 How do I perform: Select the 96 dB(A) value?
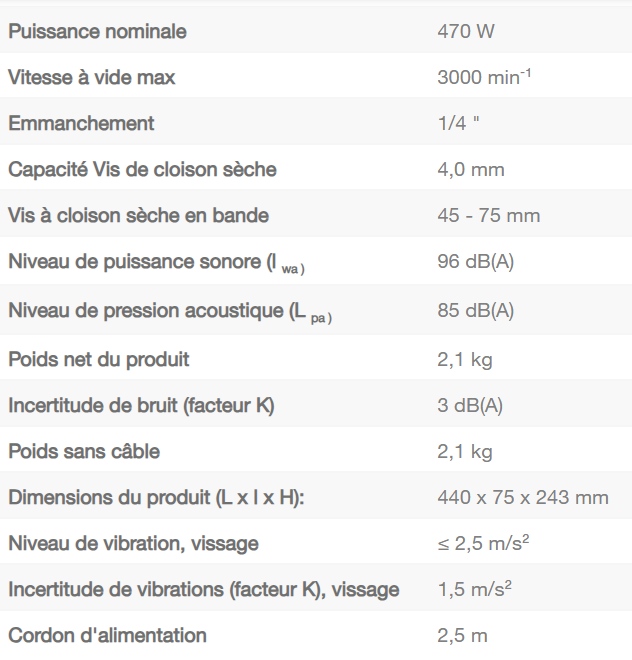pyautogui.click(x=476, y=262)
